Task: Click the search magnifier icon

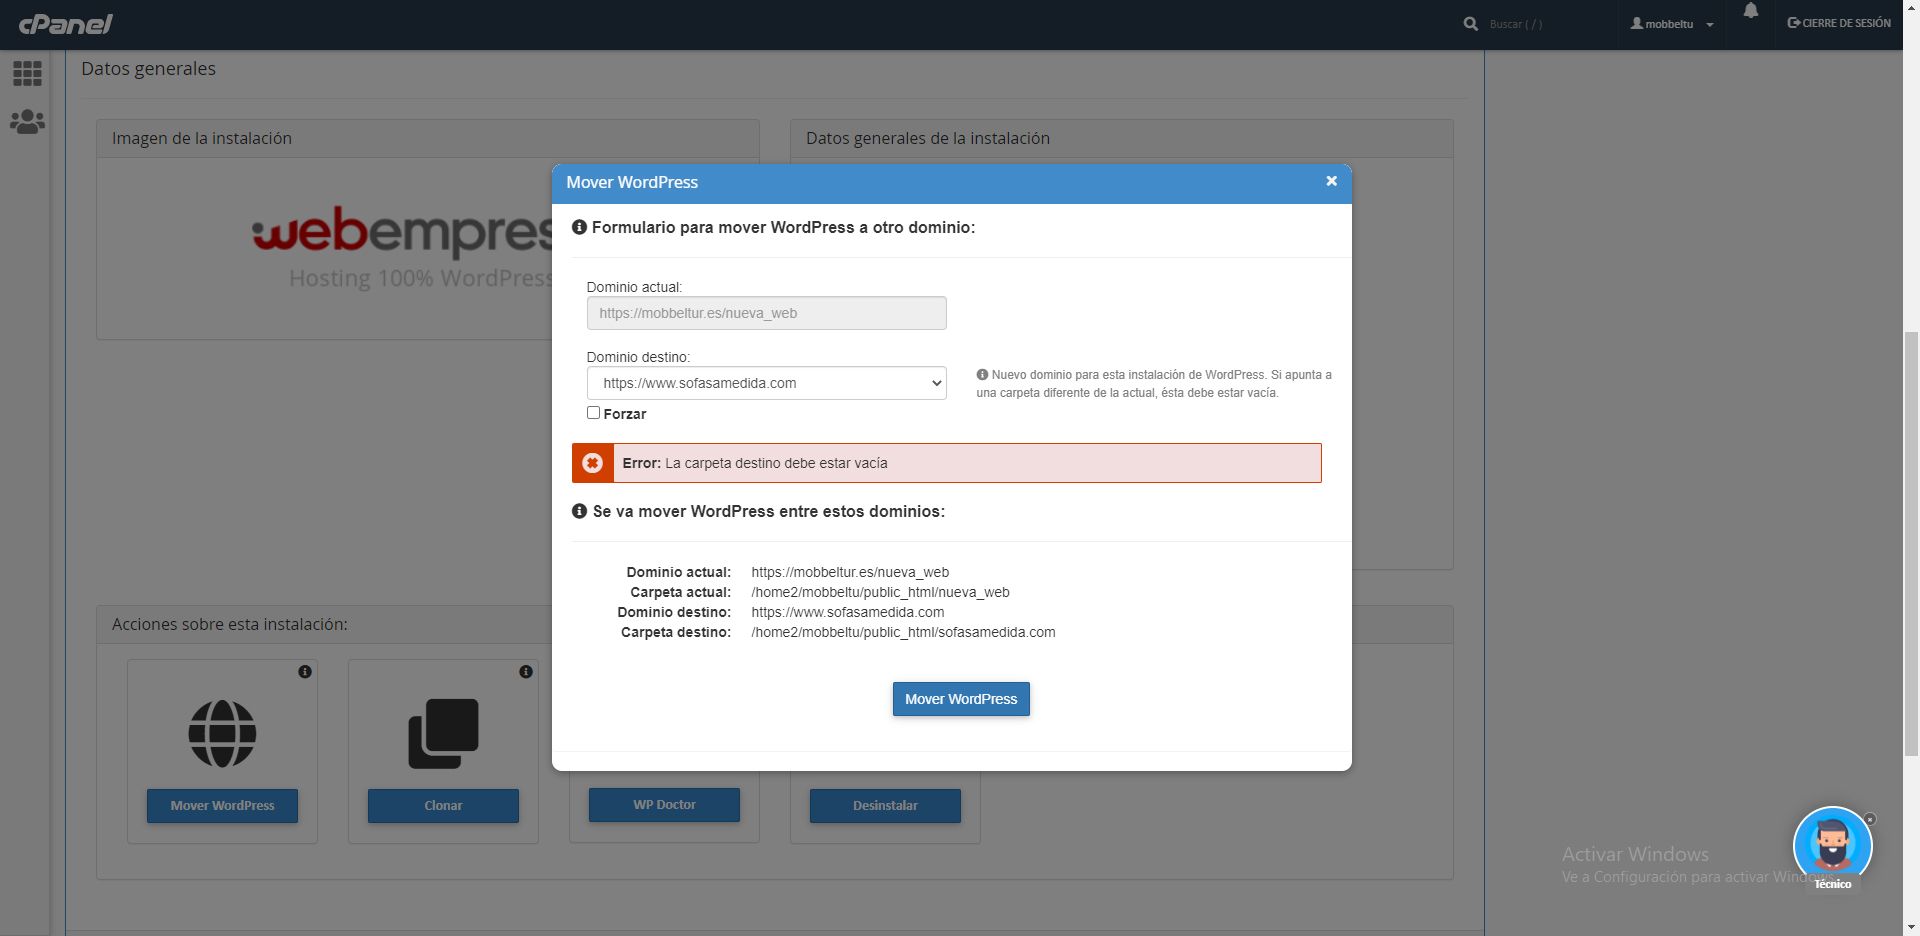Action: point(1470,23)
